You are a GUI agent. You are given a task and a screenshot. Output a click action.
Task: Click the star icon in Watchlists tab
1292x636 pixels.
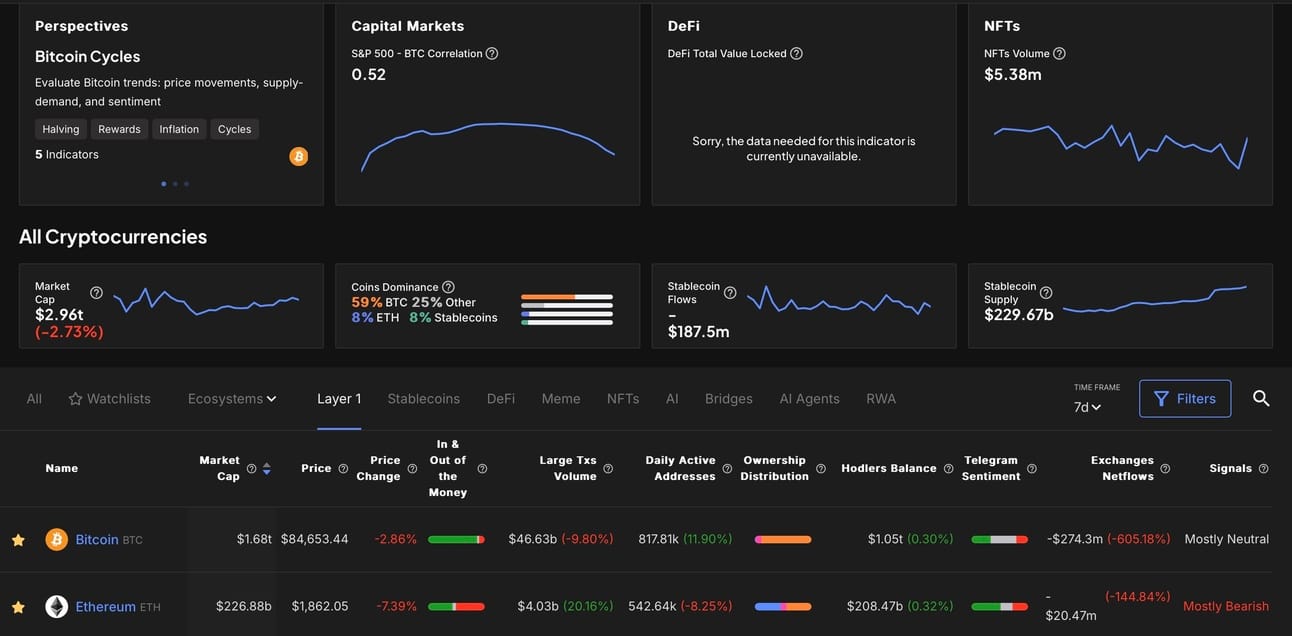point(75,399)
